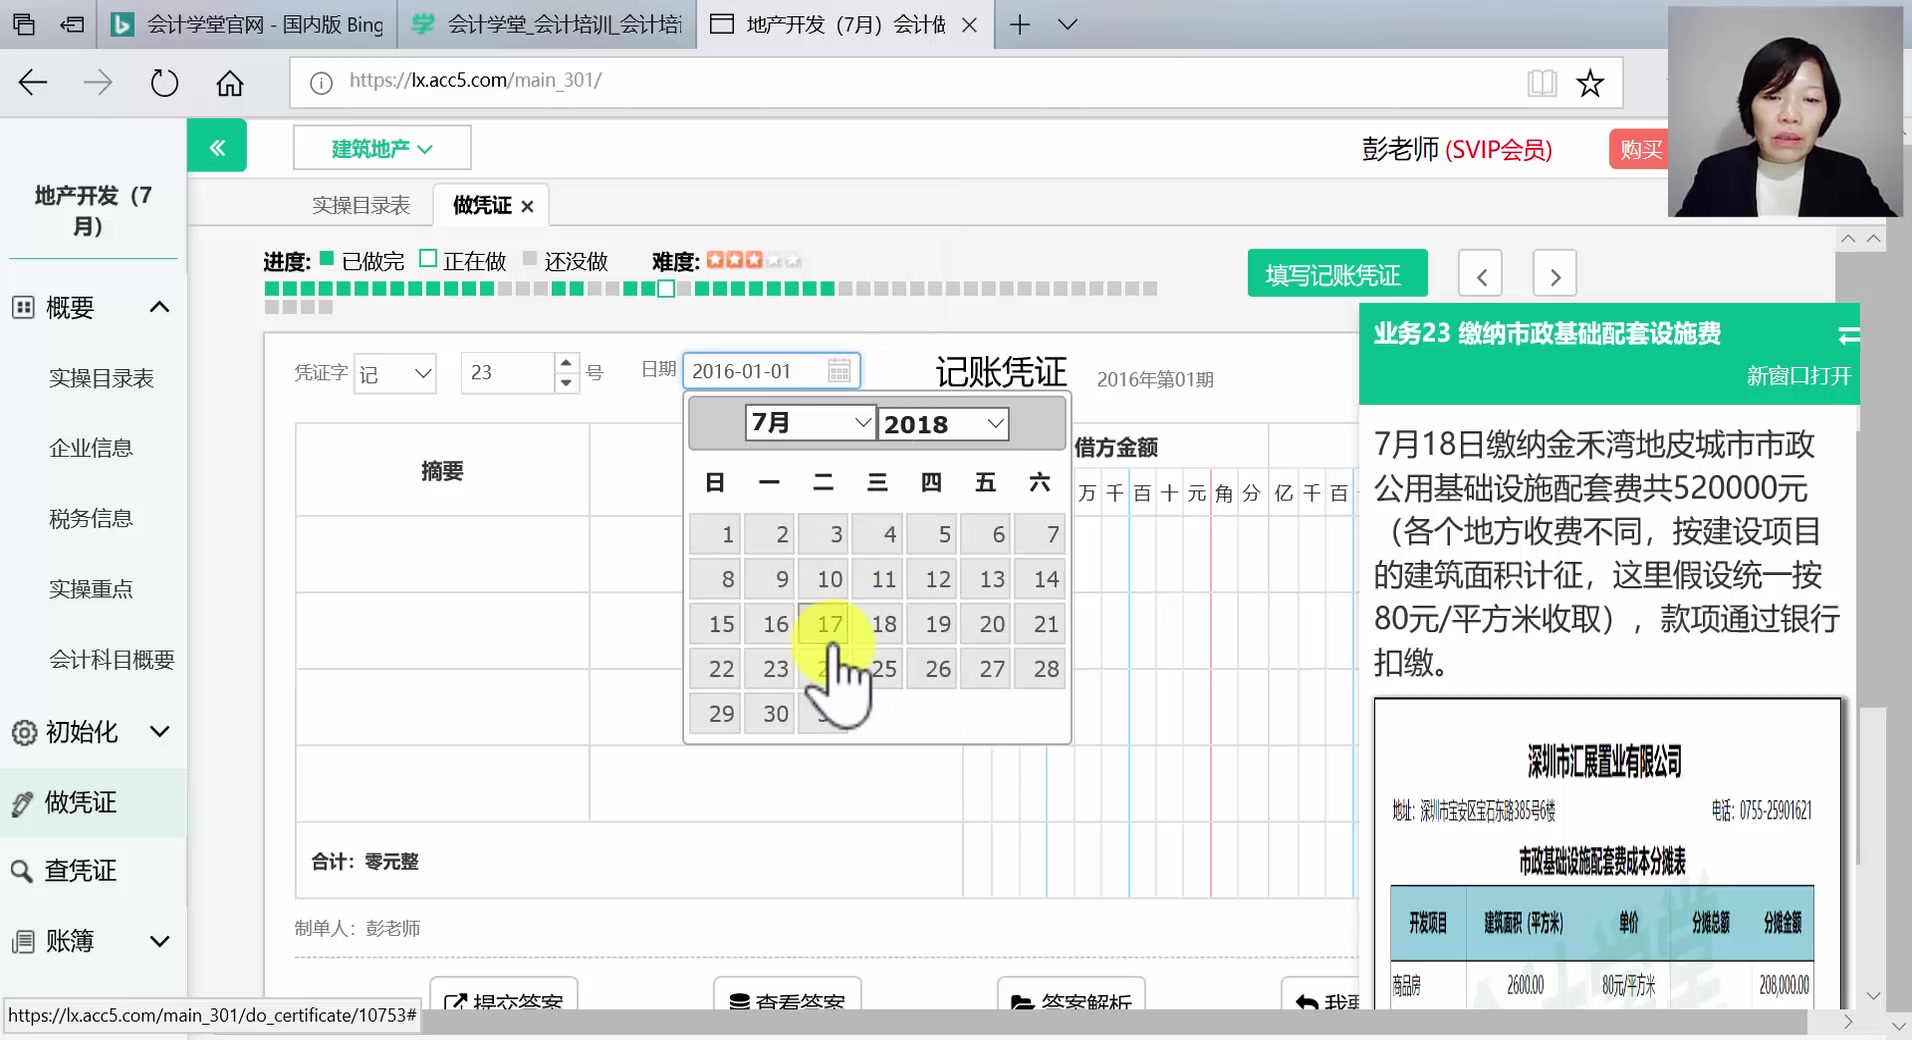Collapse the sidebar with the « toggle
1912x1040 pixels.
coord(217,146)
